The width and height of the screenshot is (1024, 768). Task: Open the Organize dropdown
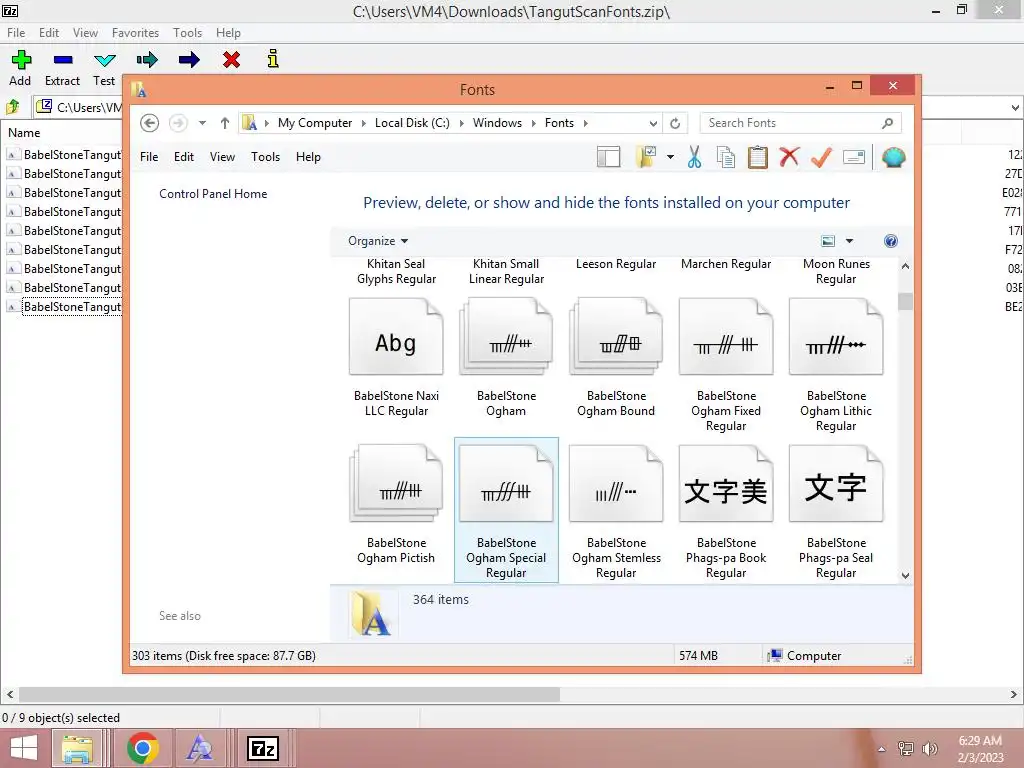(377, 241)
